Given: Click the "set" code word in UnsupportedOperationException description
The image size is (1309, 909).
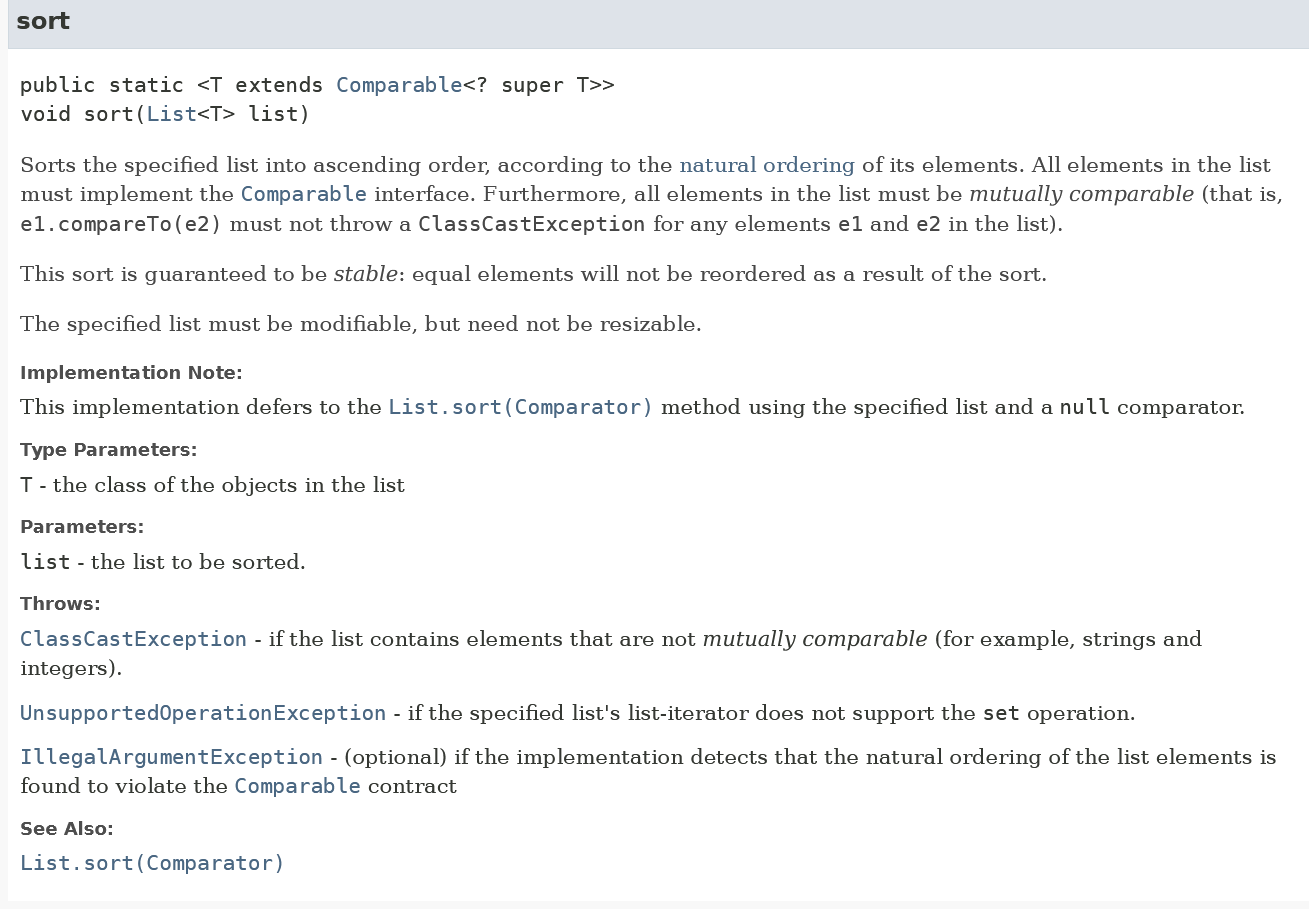Looking at the screenshot, I should tap(1001, 713).
